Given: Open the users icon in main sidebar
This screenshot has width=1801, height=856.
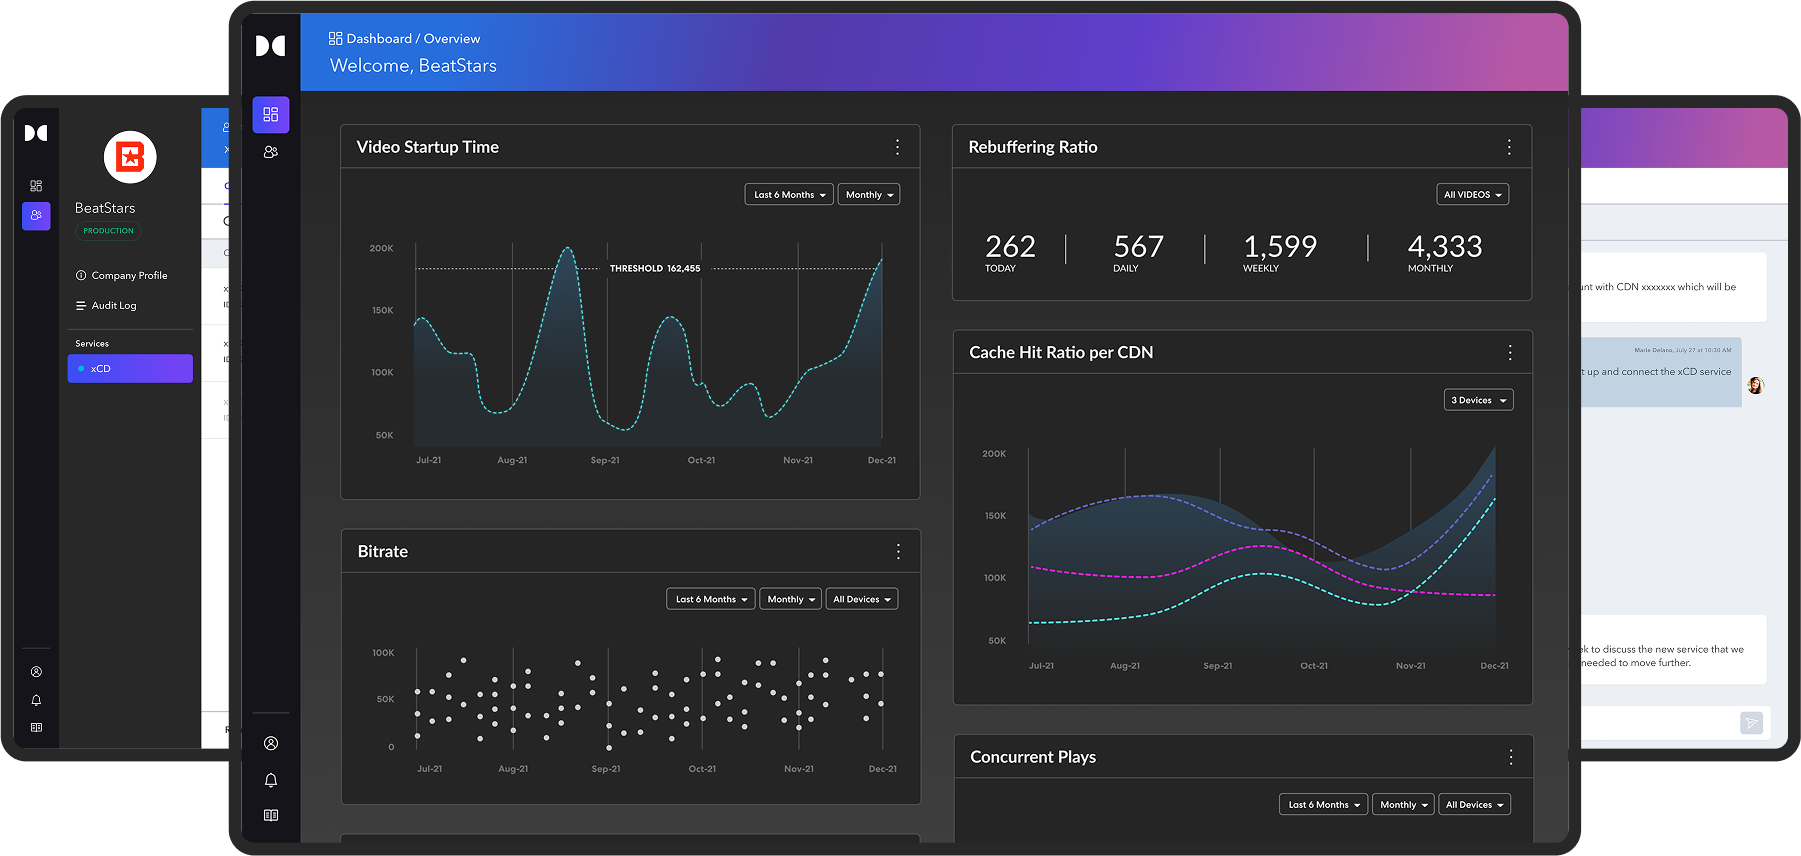Looking at the screenshot, I should point(270,152).
